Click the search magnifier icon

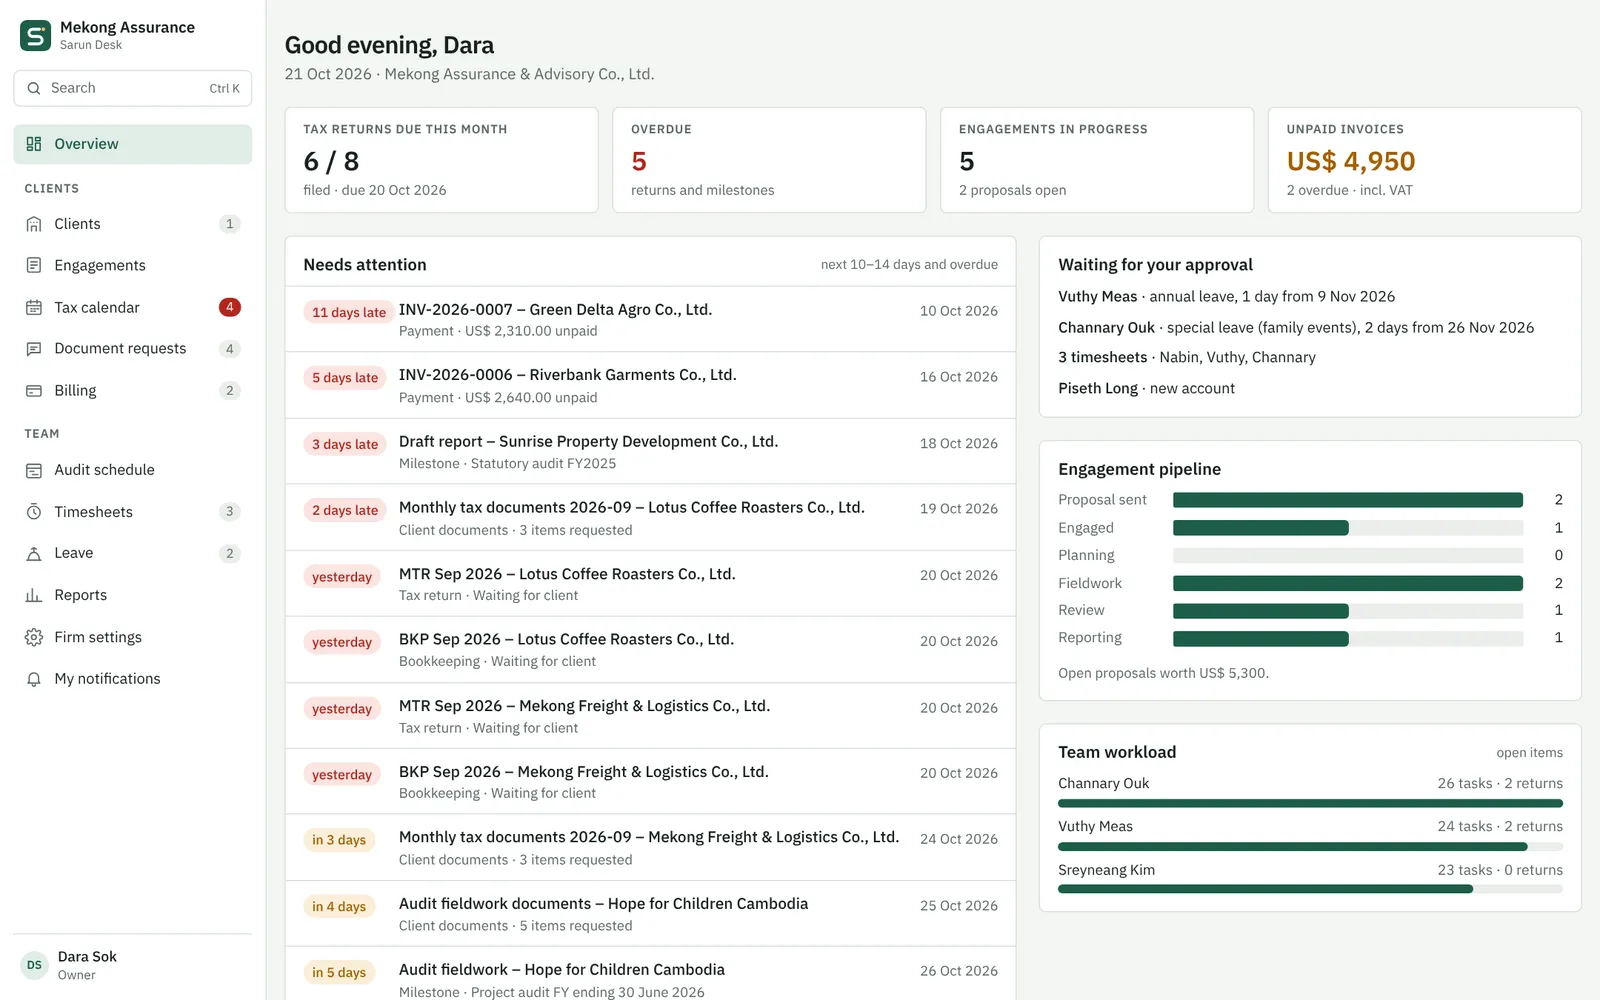[34, 88]
